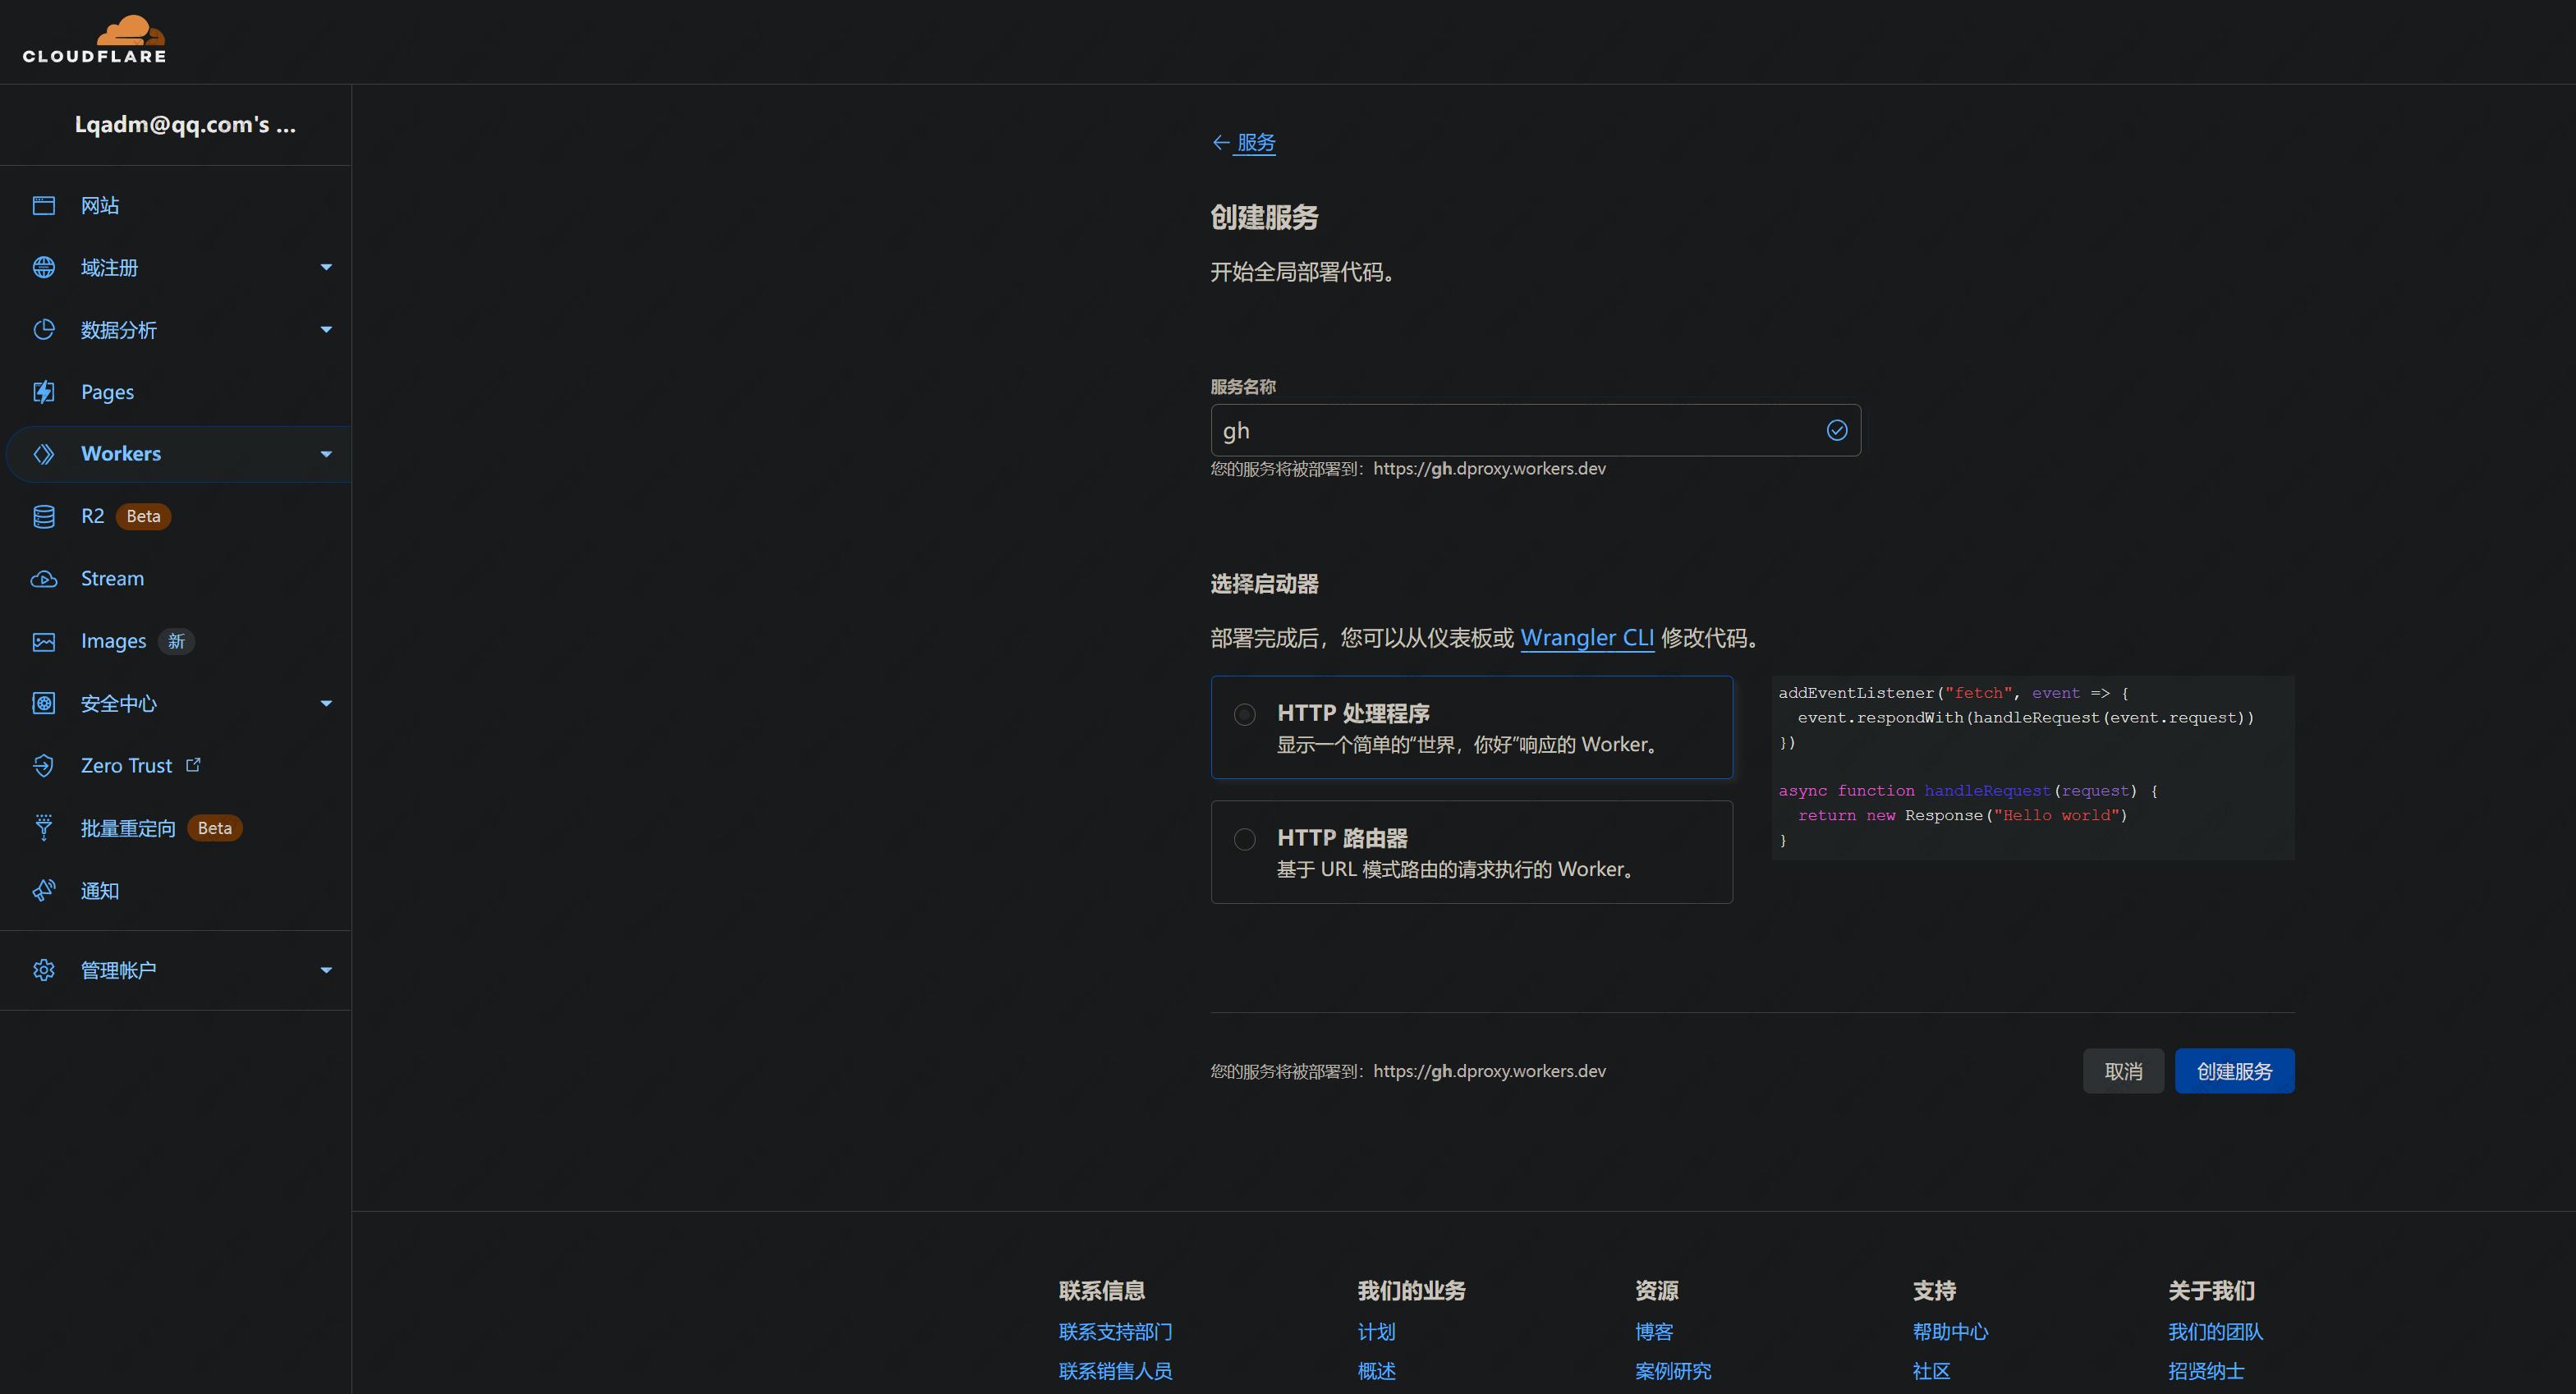Open the 通知 sidebar item
The height and width of the screenshot is (1394, 2576).
(x=176, y=890)
